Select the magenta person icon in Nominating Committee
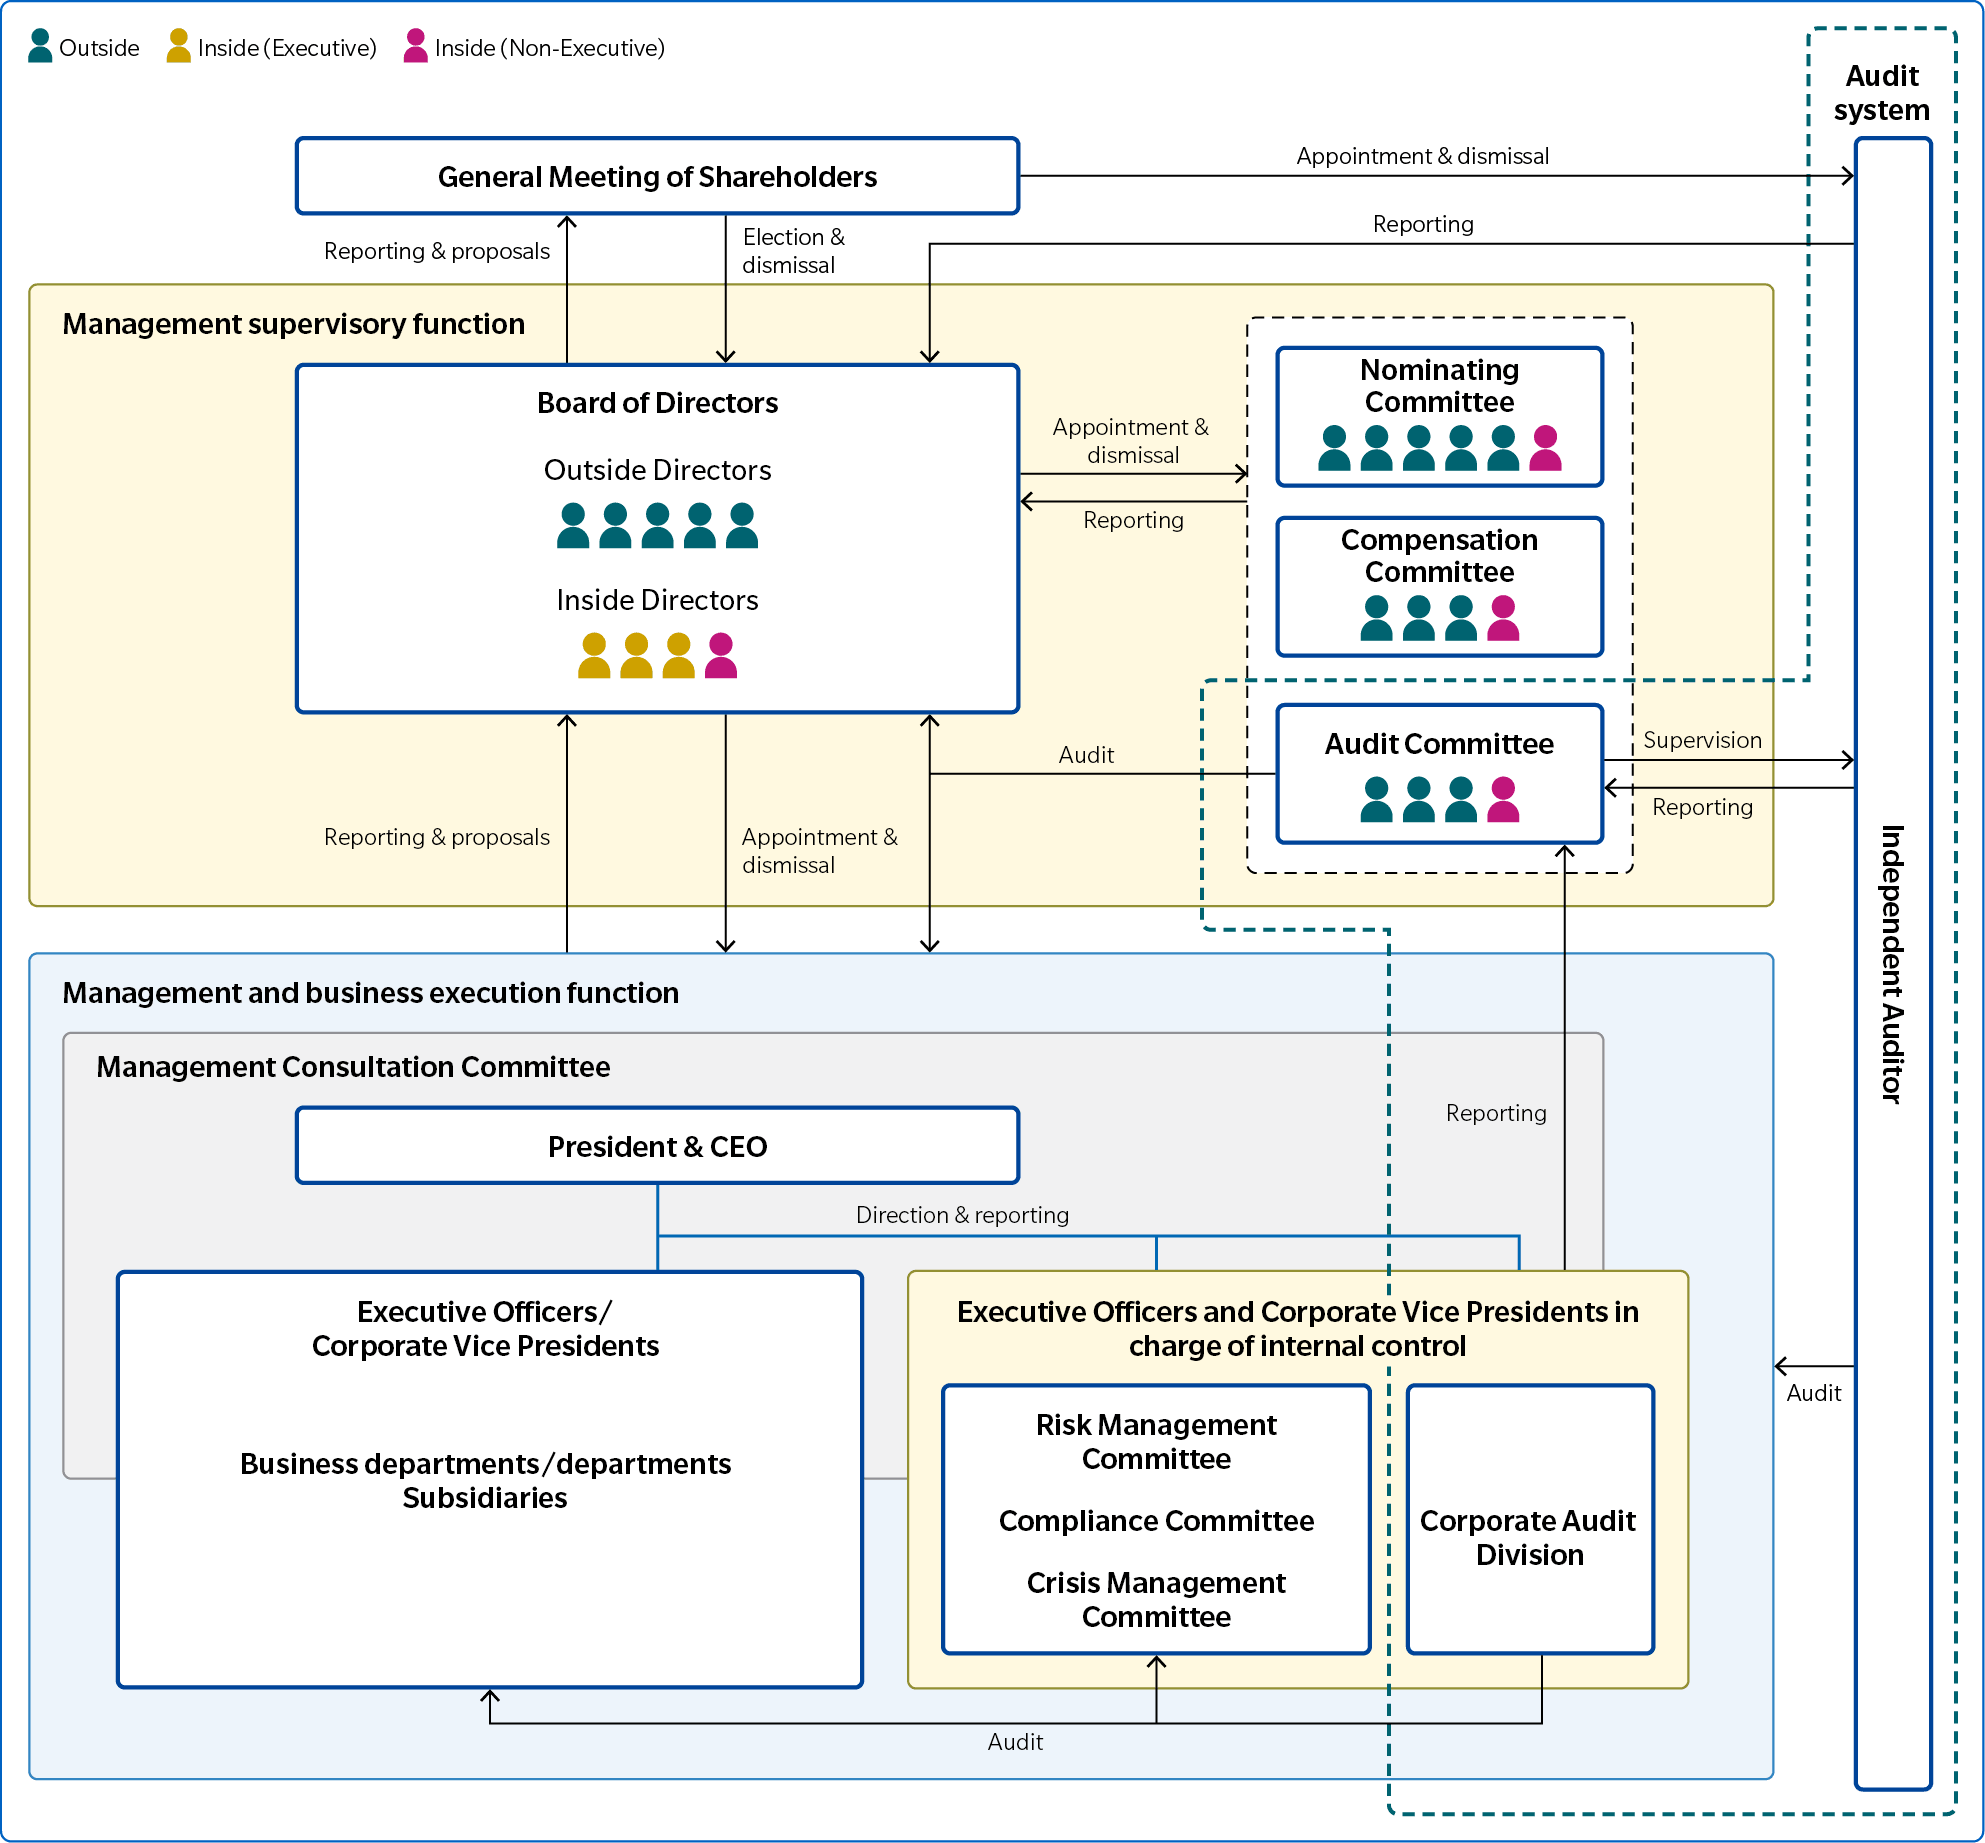This screenshot has height=1843, width=1985. pos(1545,448)
